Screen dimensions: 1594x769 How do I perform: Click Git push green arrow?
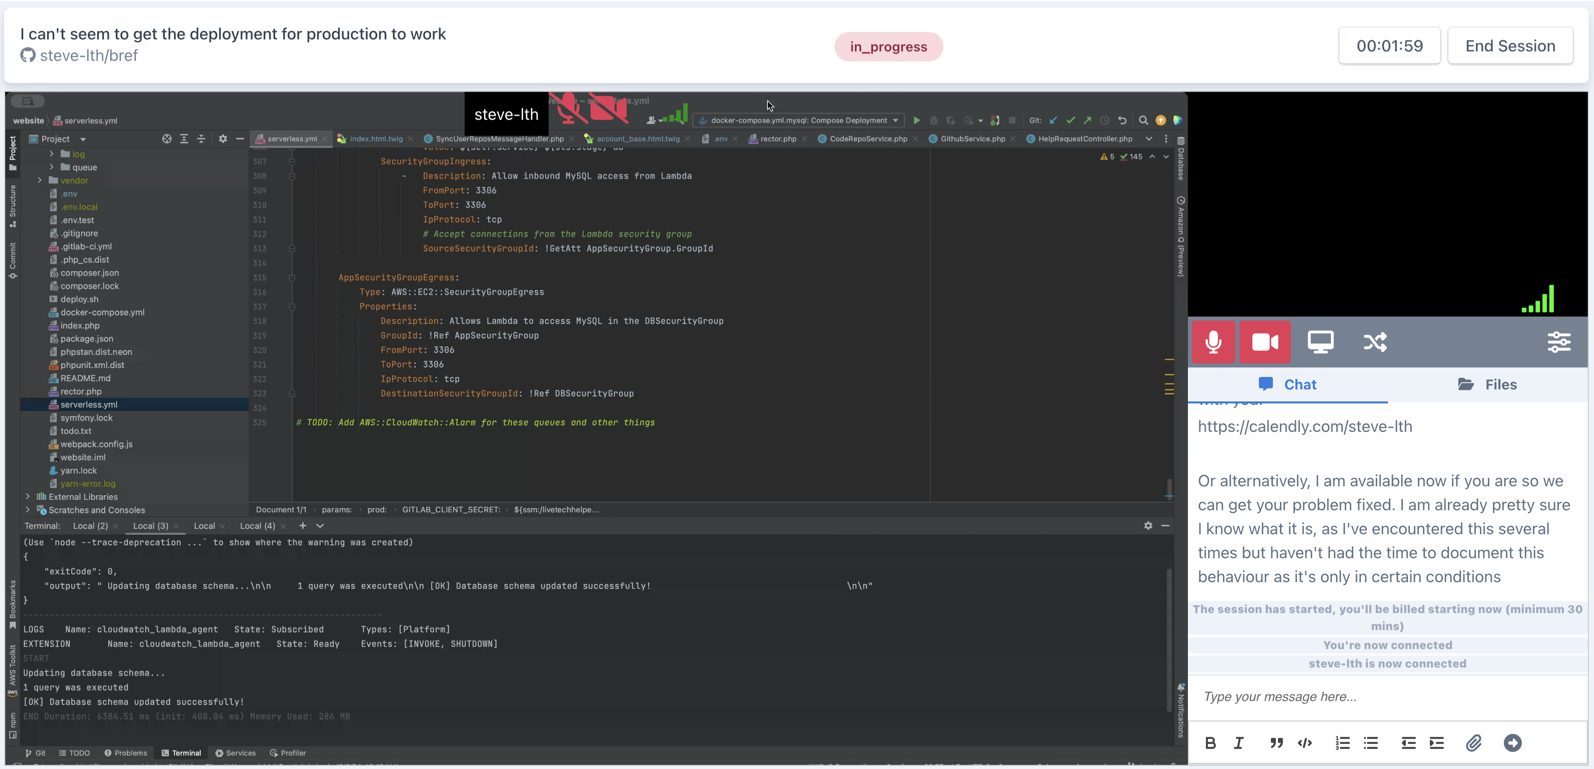[x=1087, y=120]
